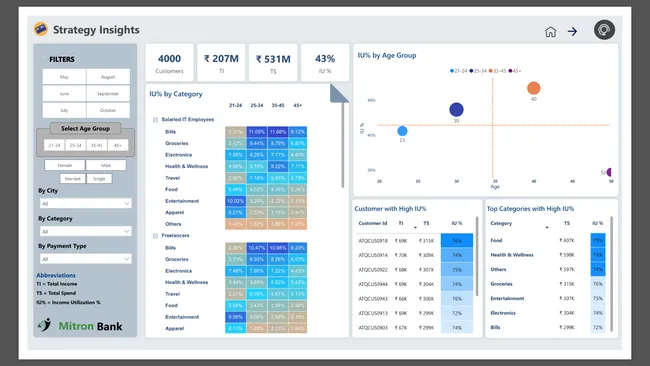Select the 45+ age group filter
This screenshot has height=366, width=650.
click(118, 145)
